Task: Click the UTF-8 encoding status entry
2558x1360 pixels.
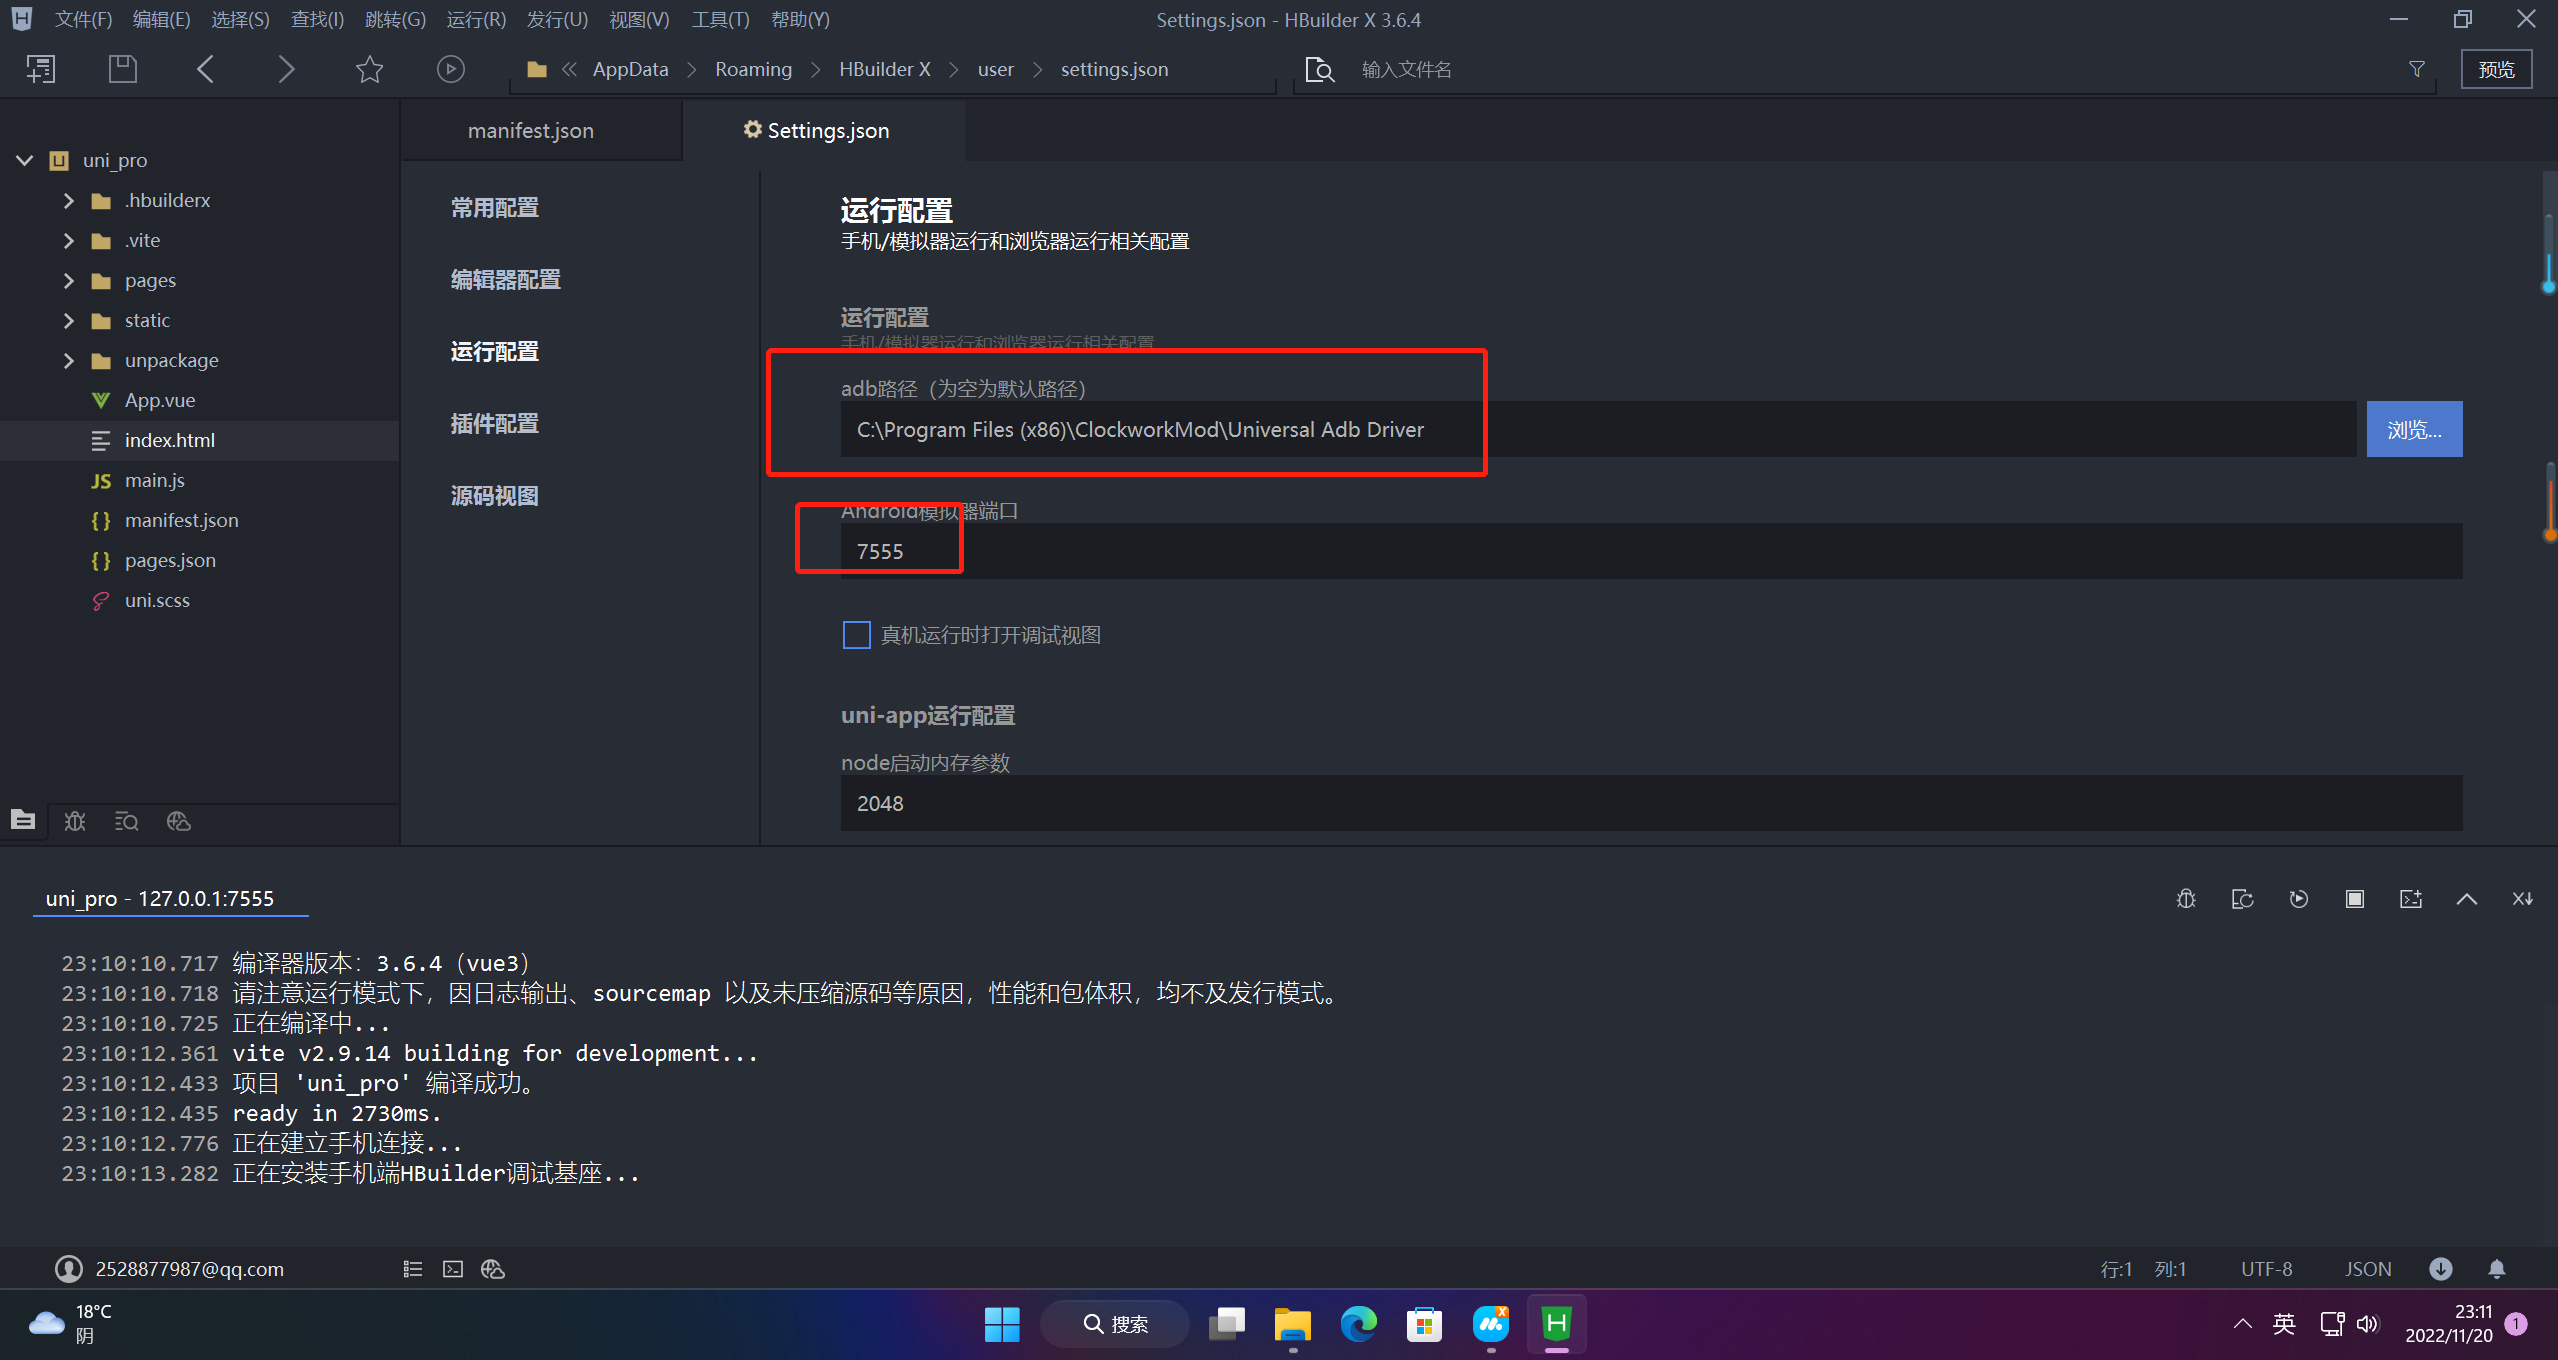Action: point(2266,1269)
